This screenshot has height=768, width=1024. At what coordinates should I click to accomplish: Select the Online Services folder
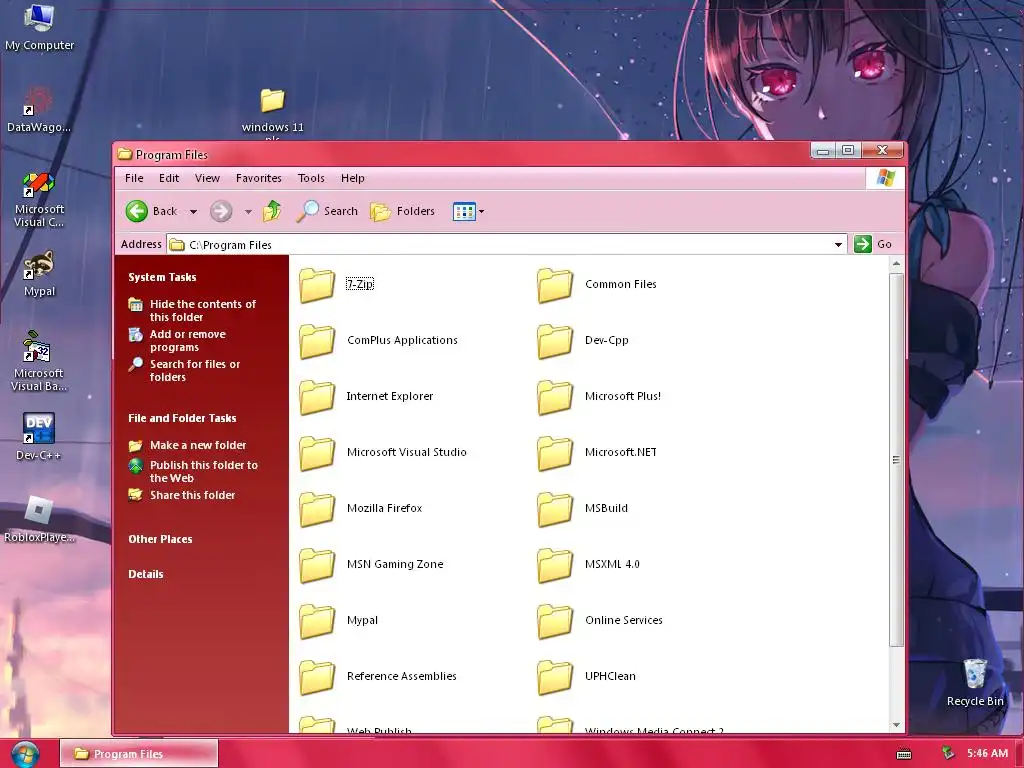pyautogui.click(x=600, y=621)
